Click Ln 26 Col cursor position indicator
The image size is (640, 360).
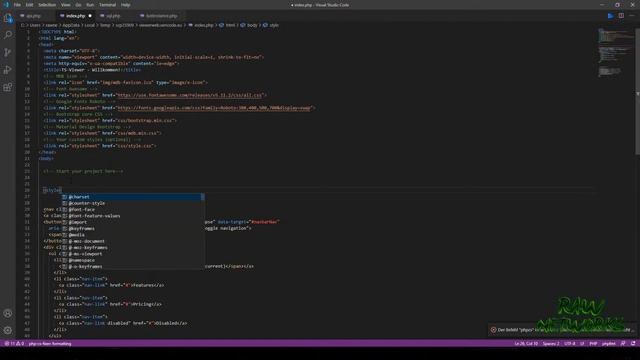(x=526, y=344)
